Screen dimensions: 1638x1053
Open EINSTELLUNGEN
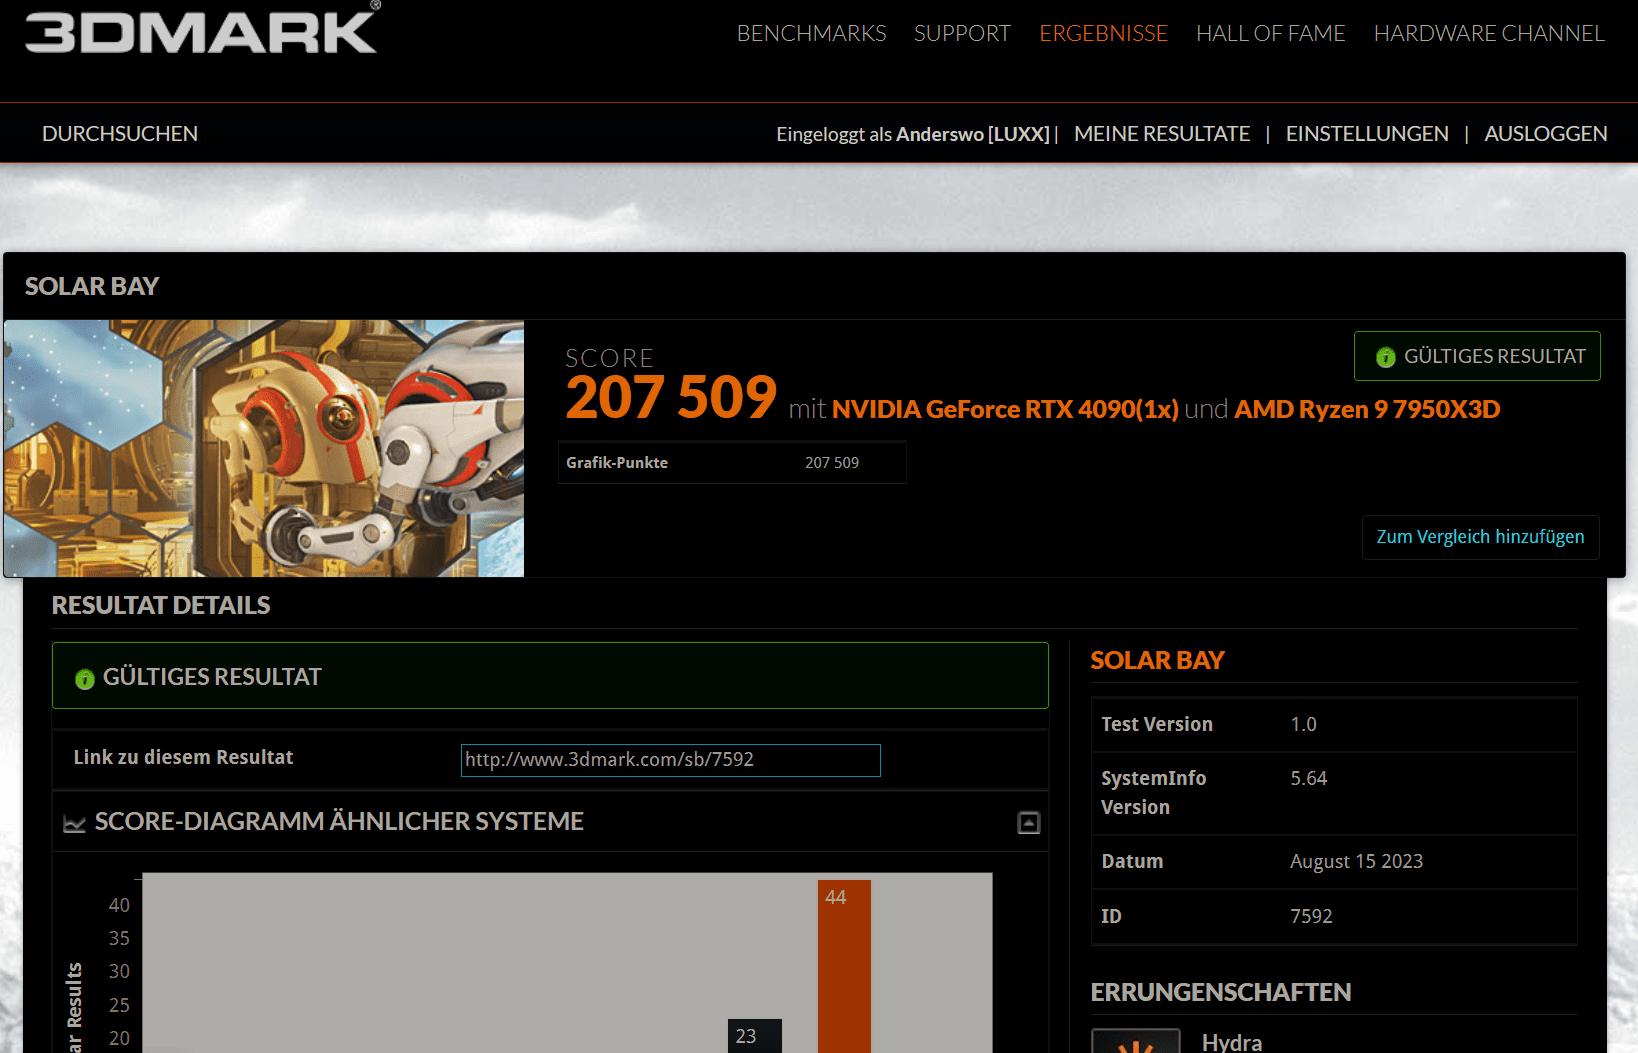(1367, 133)
